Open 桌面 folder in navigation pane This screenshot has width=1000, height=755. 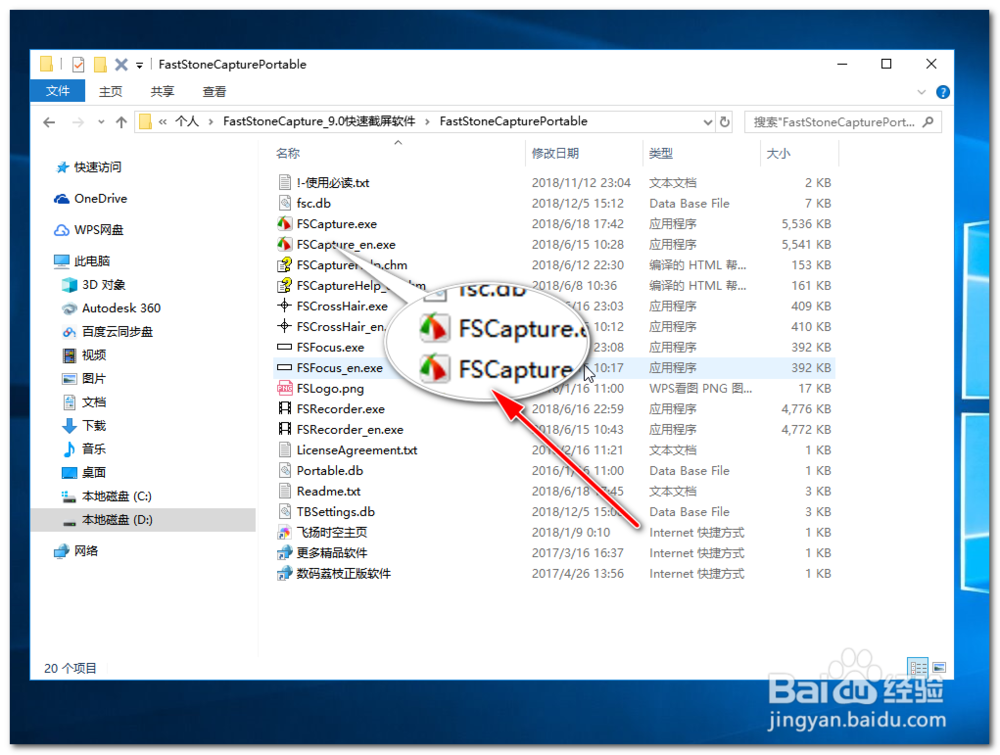pos(84,473)
